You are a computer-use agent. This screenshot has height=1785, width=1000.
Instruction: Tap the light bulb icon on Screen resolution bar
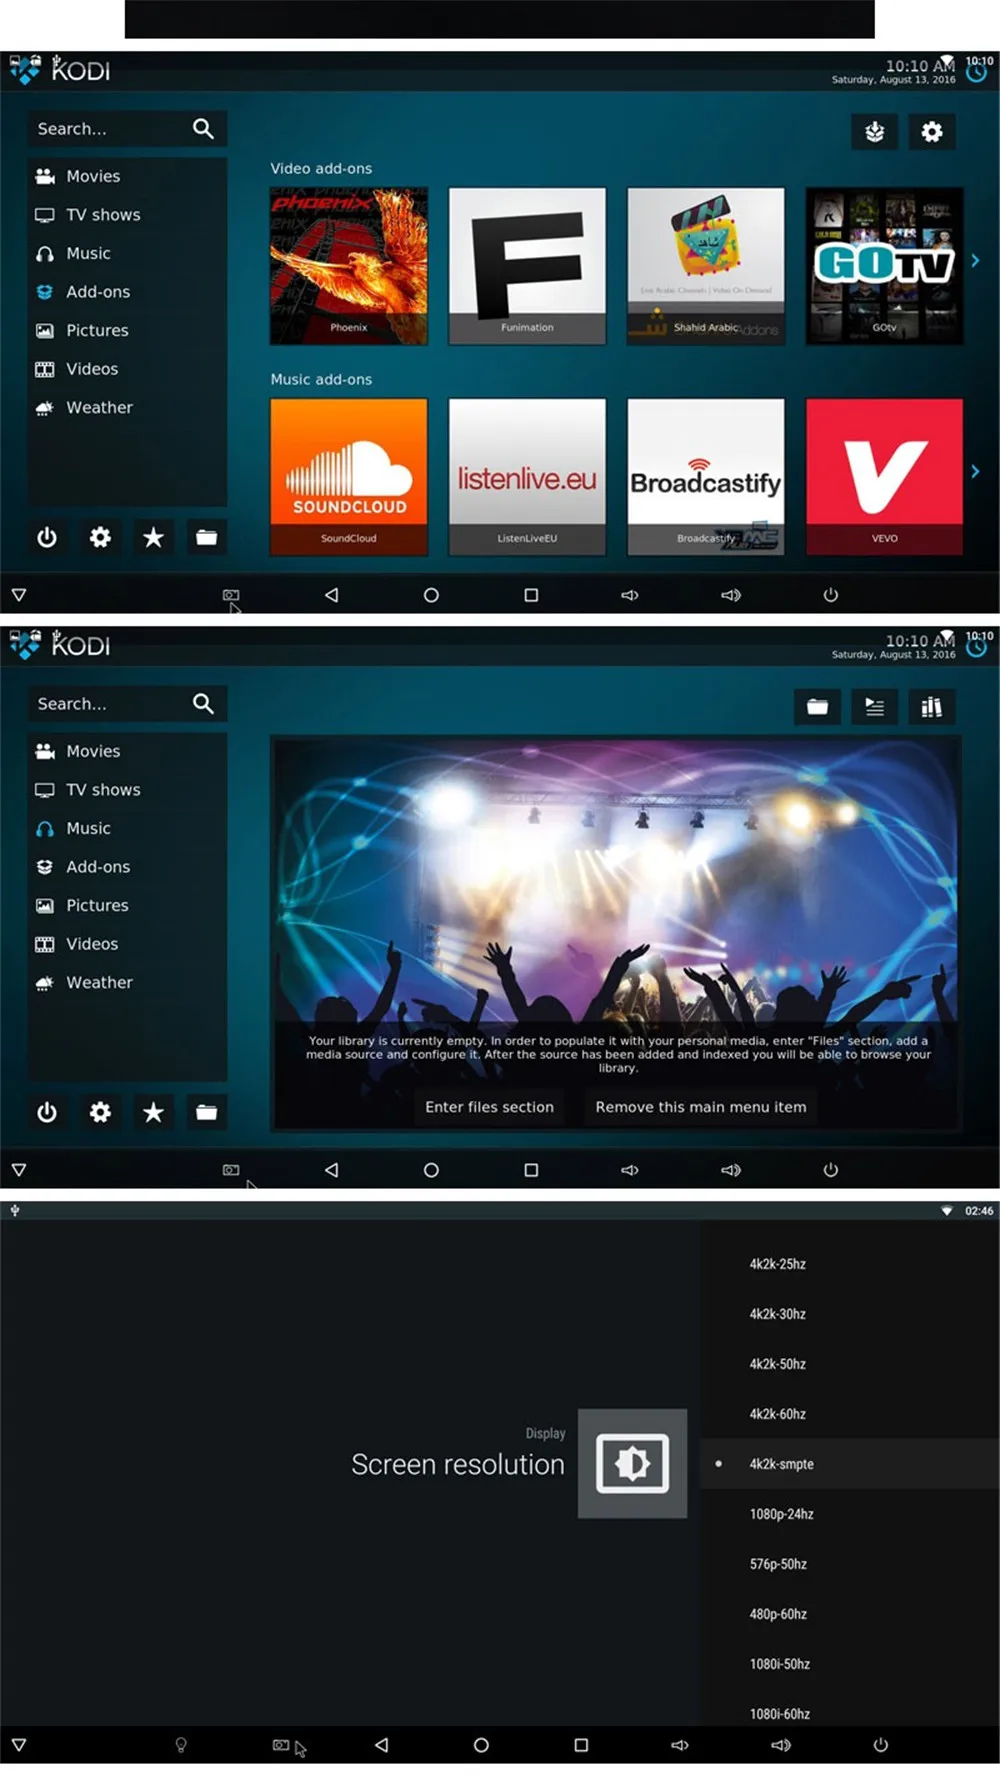(x=181, y=1745)
